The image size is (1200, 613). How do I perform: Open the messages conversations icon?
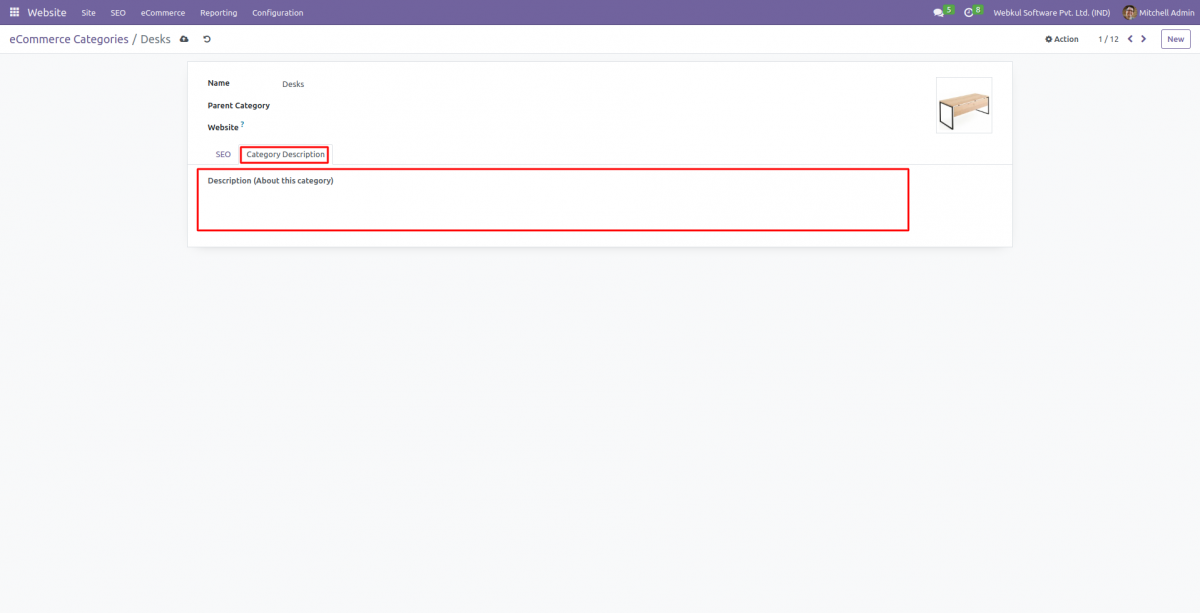click(x=938, y=12)
